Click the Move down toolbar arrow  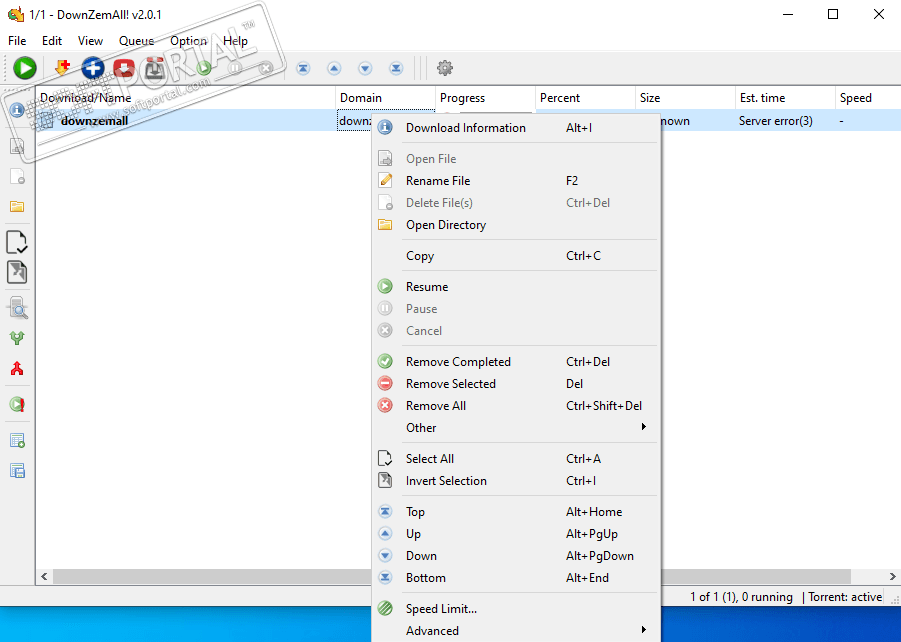click(x=365, y=68)
